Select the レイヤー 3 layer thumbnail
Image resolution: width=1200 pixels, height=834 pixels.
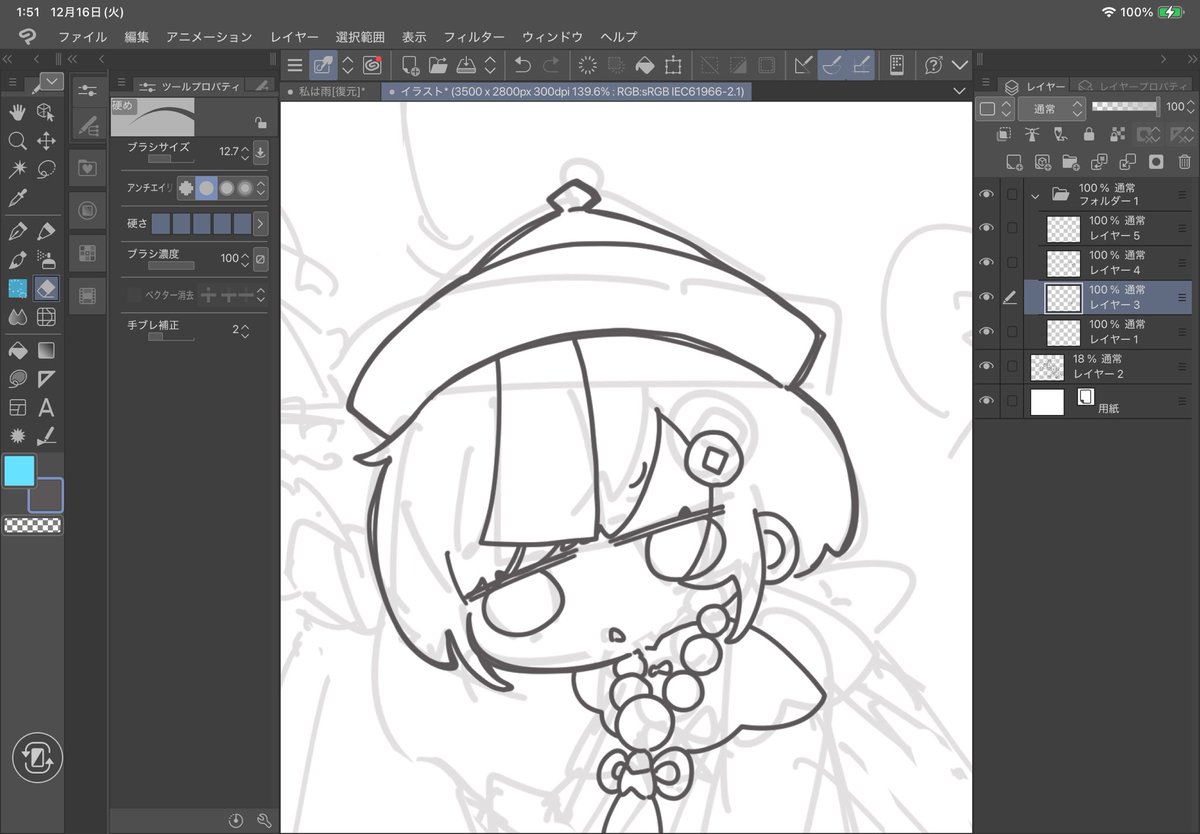point(1063,298)
